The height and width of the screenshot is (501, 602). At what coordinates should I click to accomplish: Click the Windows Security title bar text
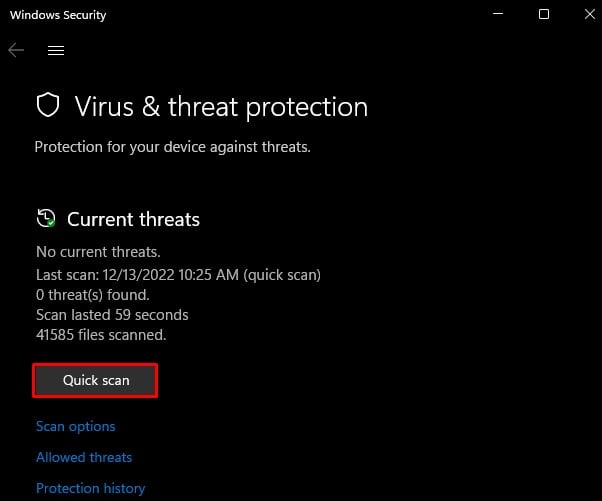(58, 16)
